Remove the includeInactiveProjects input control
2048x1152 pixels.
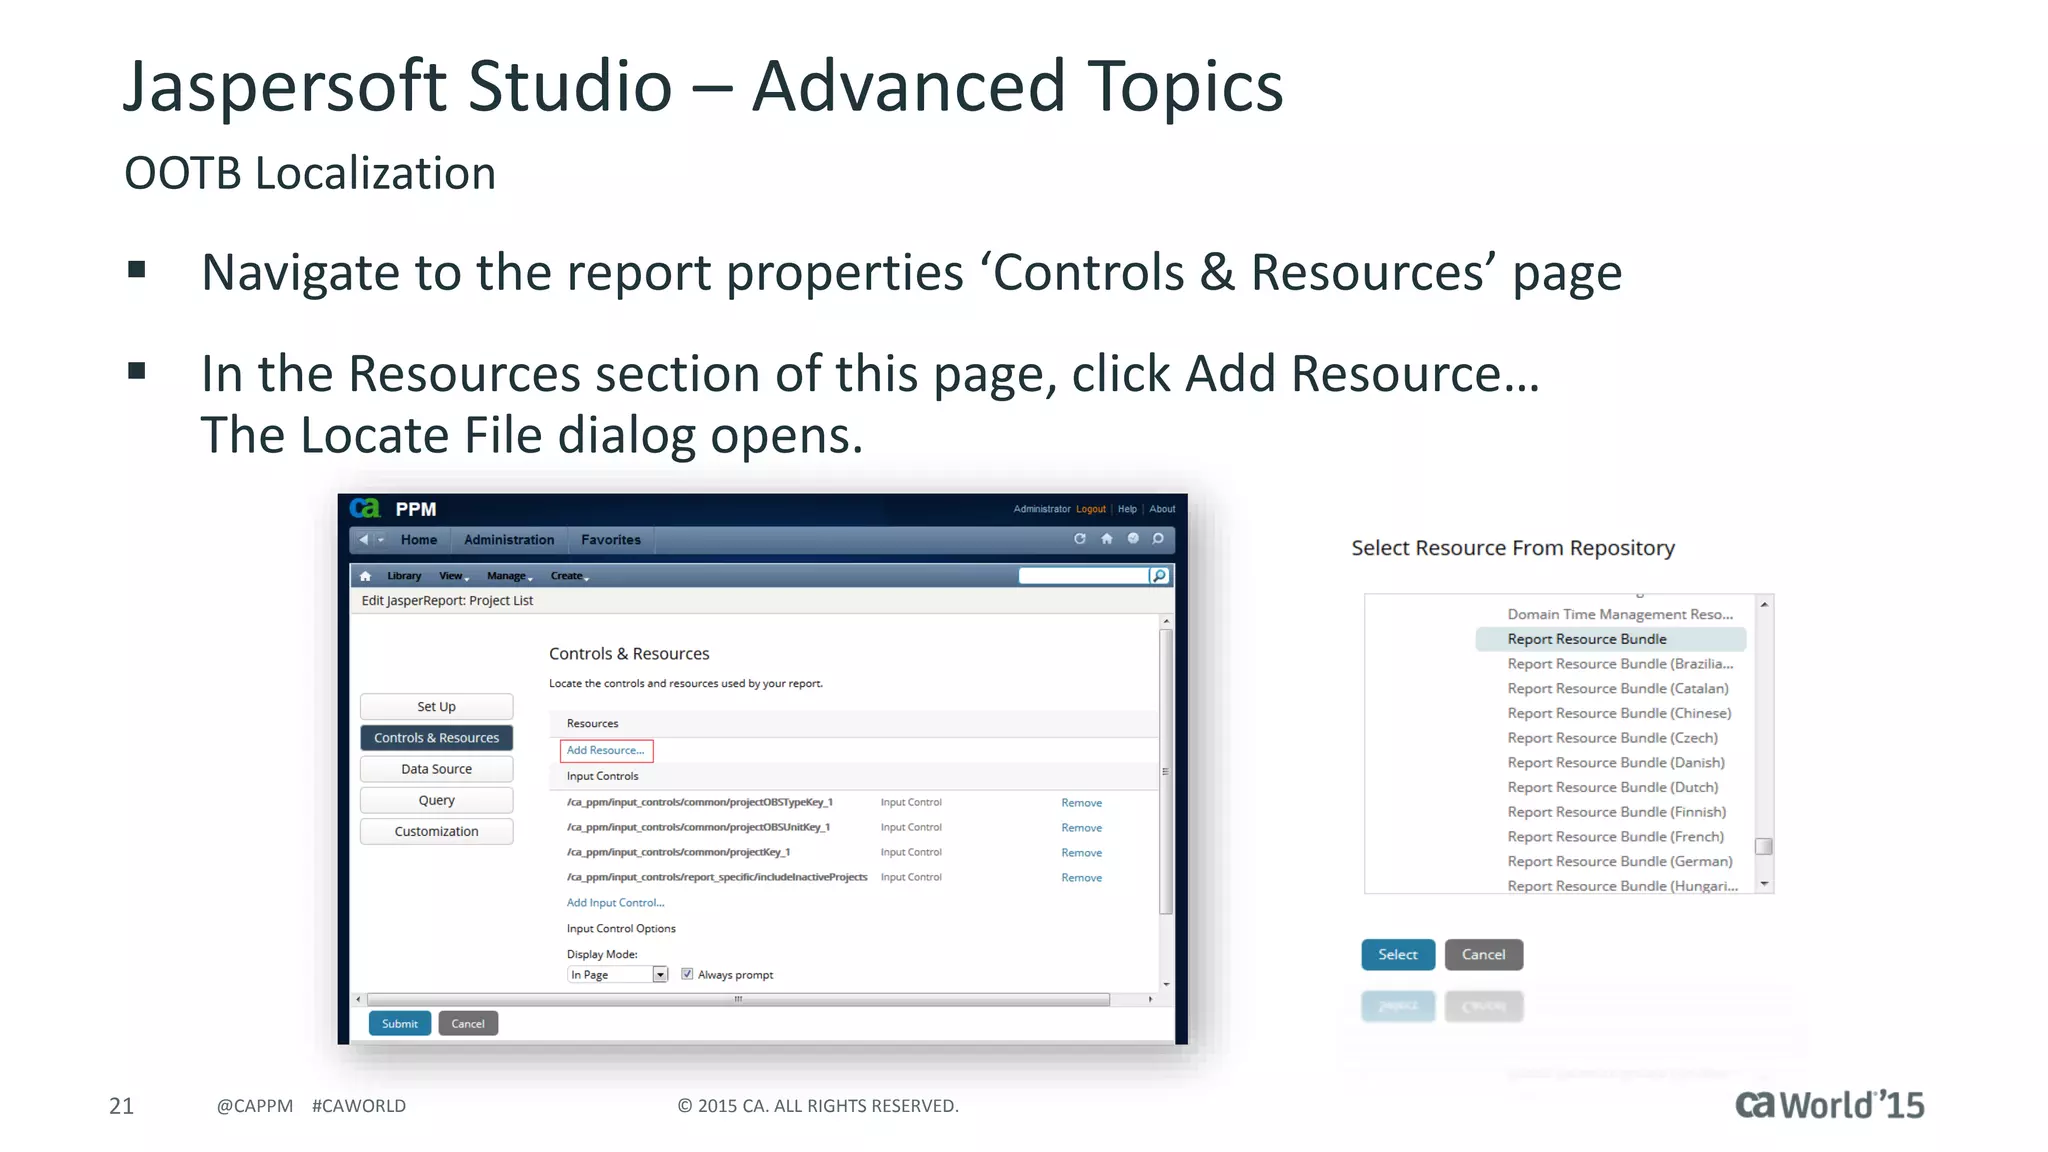(1082, 878)
